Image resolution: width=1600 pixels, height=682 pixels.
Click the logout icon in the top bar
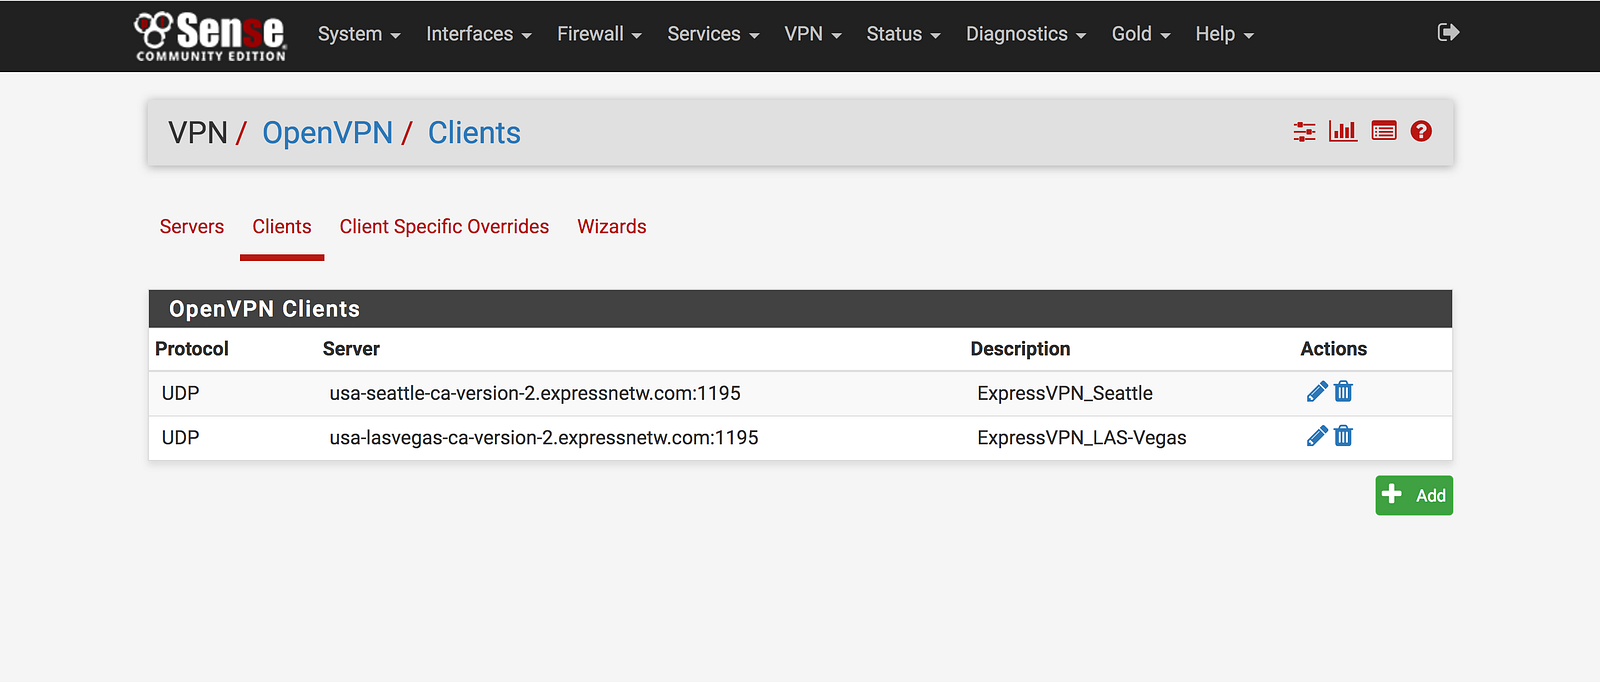(x=1448, y=33)
